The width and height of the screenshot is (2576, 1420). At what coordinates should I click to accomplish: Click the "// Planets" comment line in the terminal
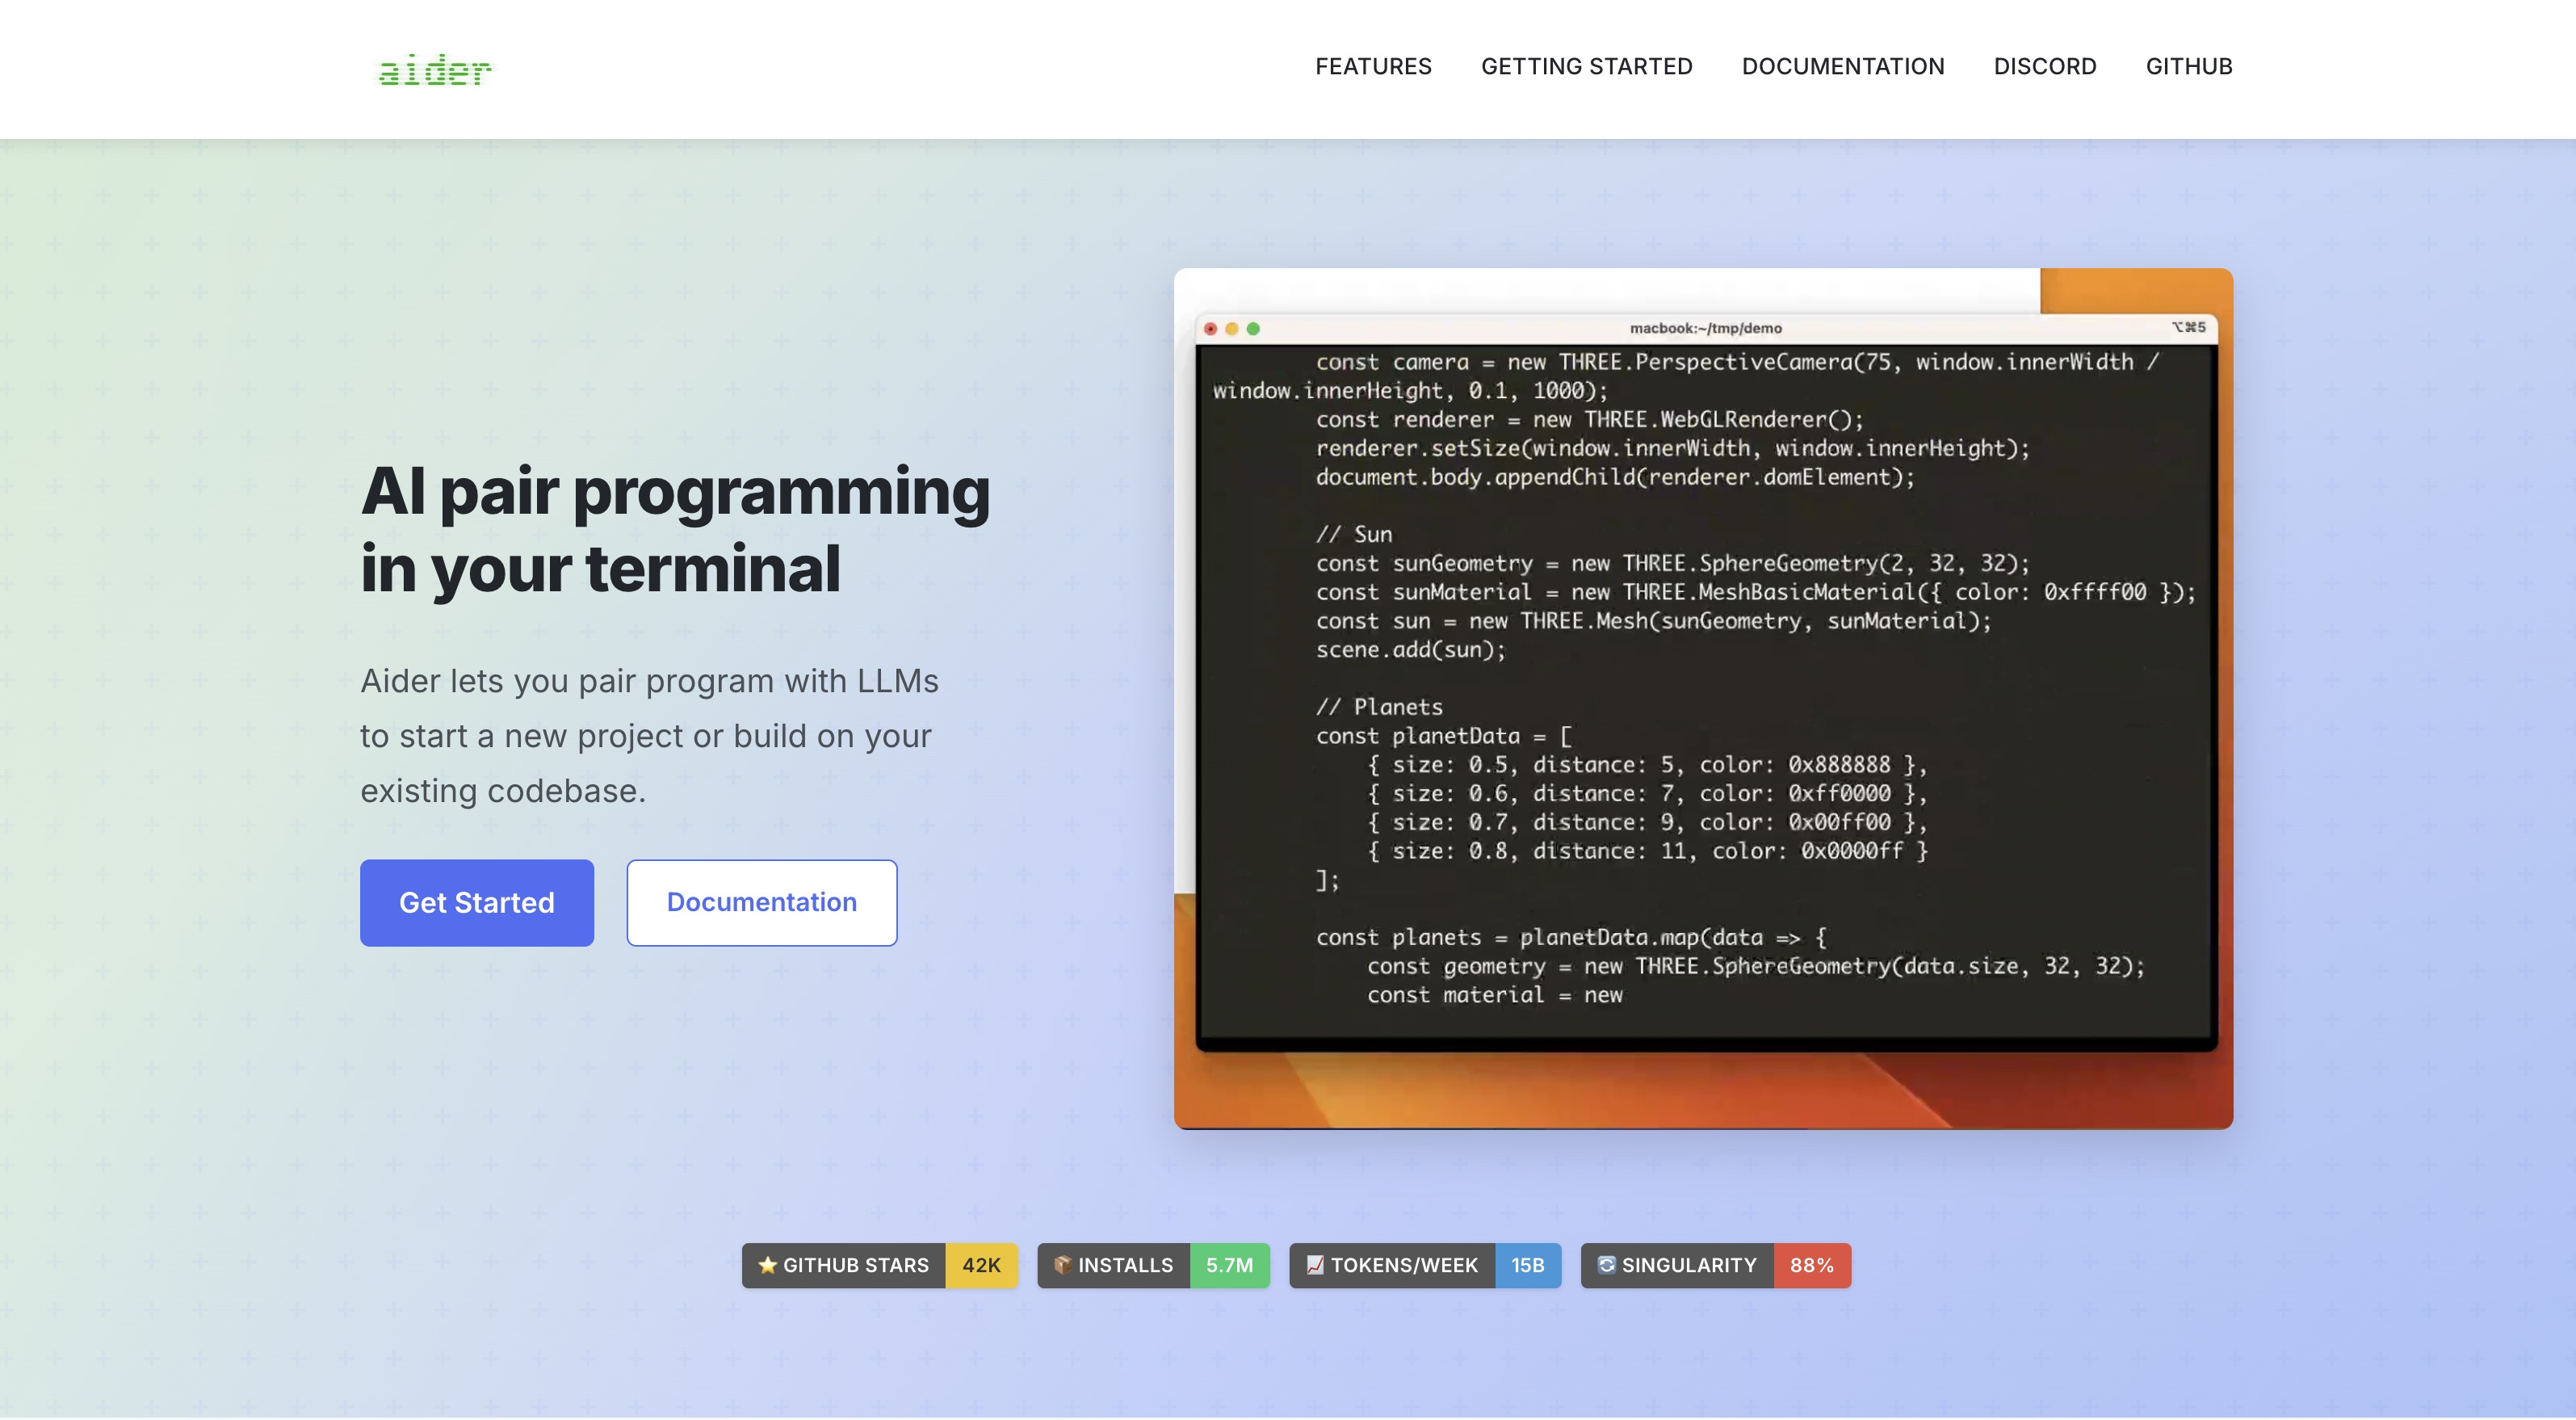[1379, 707]
